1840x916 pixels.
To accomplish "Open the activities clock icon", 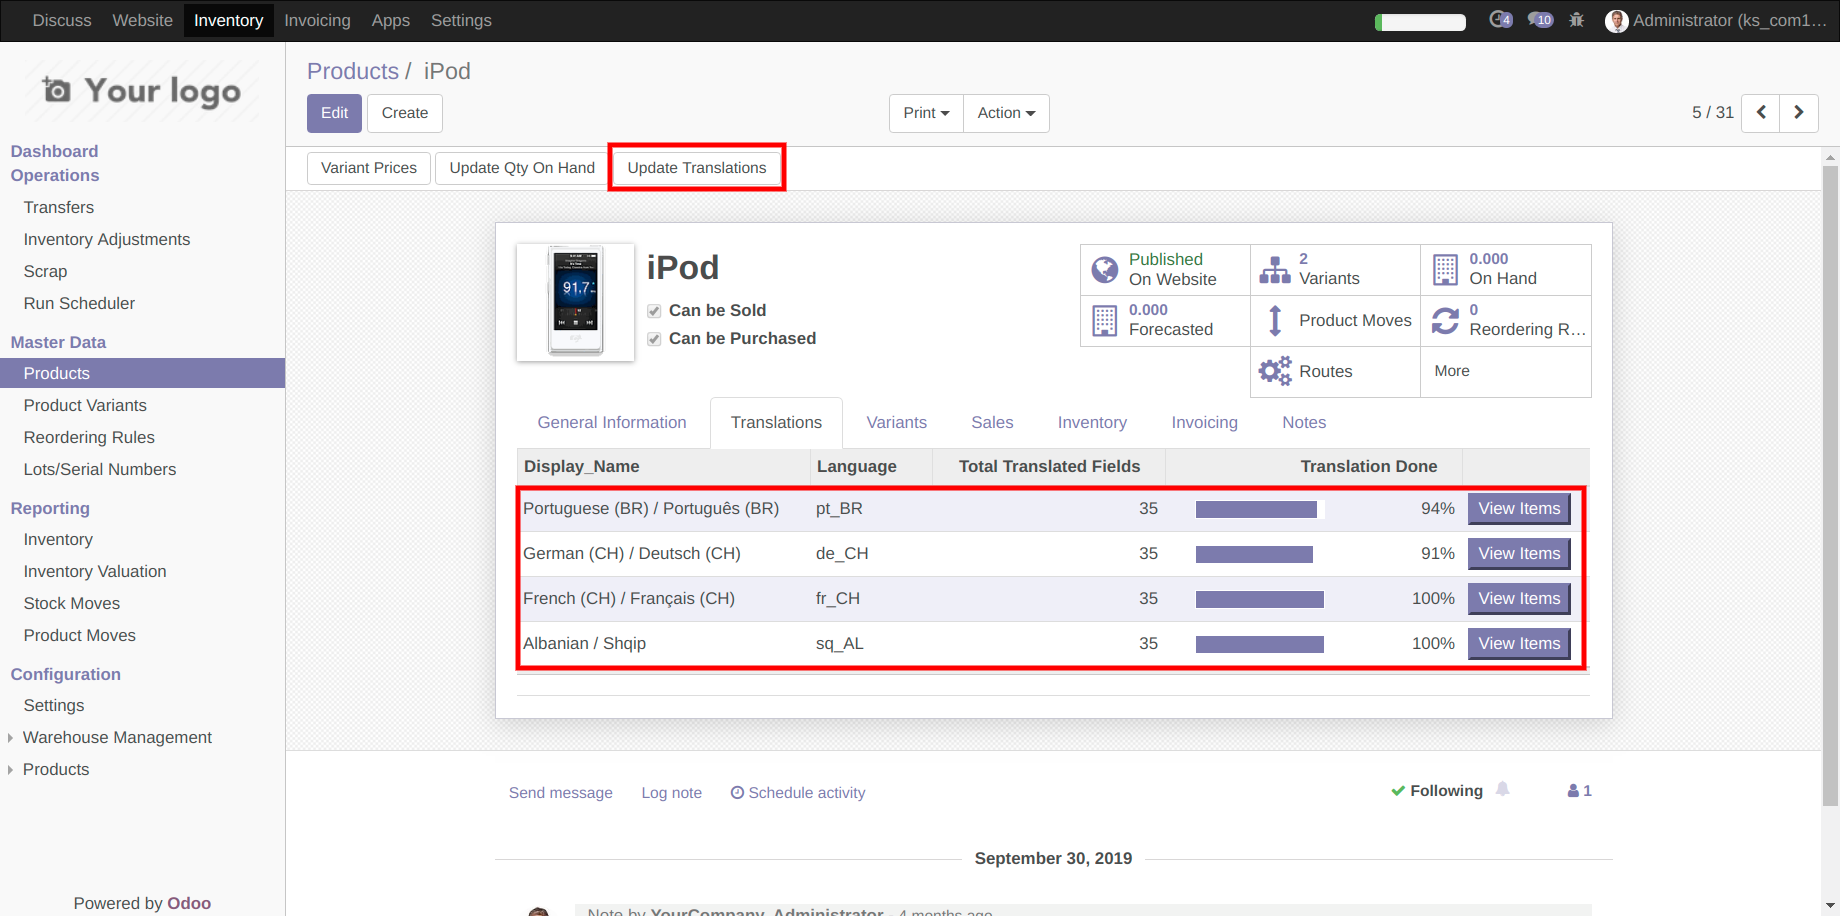I will click(1500, 20).
